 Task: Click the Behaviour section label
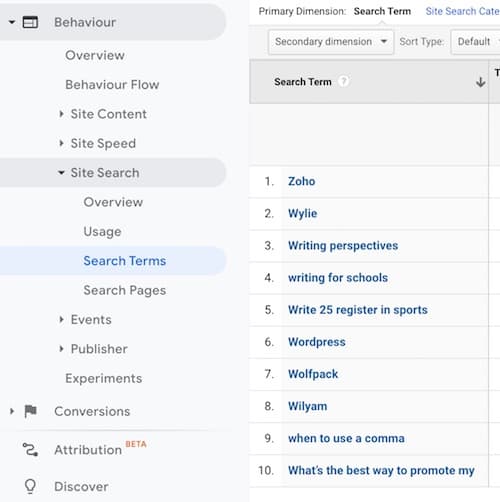click(85, 22)
